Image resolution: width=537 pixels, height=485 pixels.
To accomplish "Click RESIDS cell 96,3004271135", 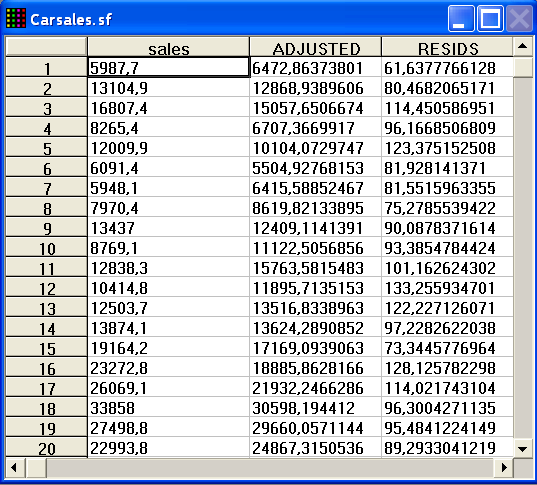I will pyautogui.click(x=447, y=407).
